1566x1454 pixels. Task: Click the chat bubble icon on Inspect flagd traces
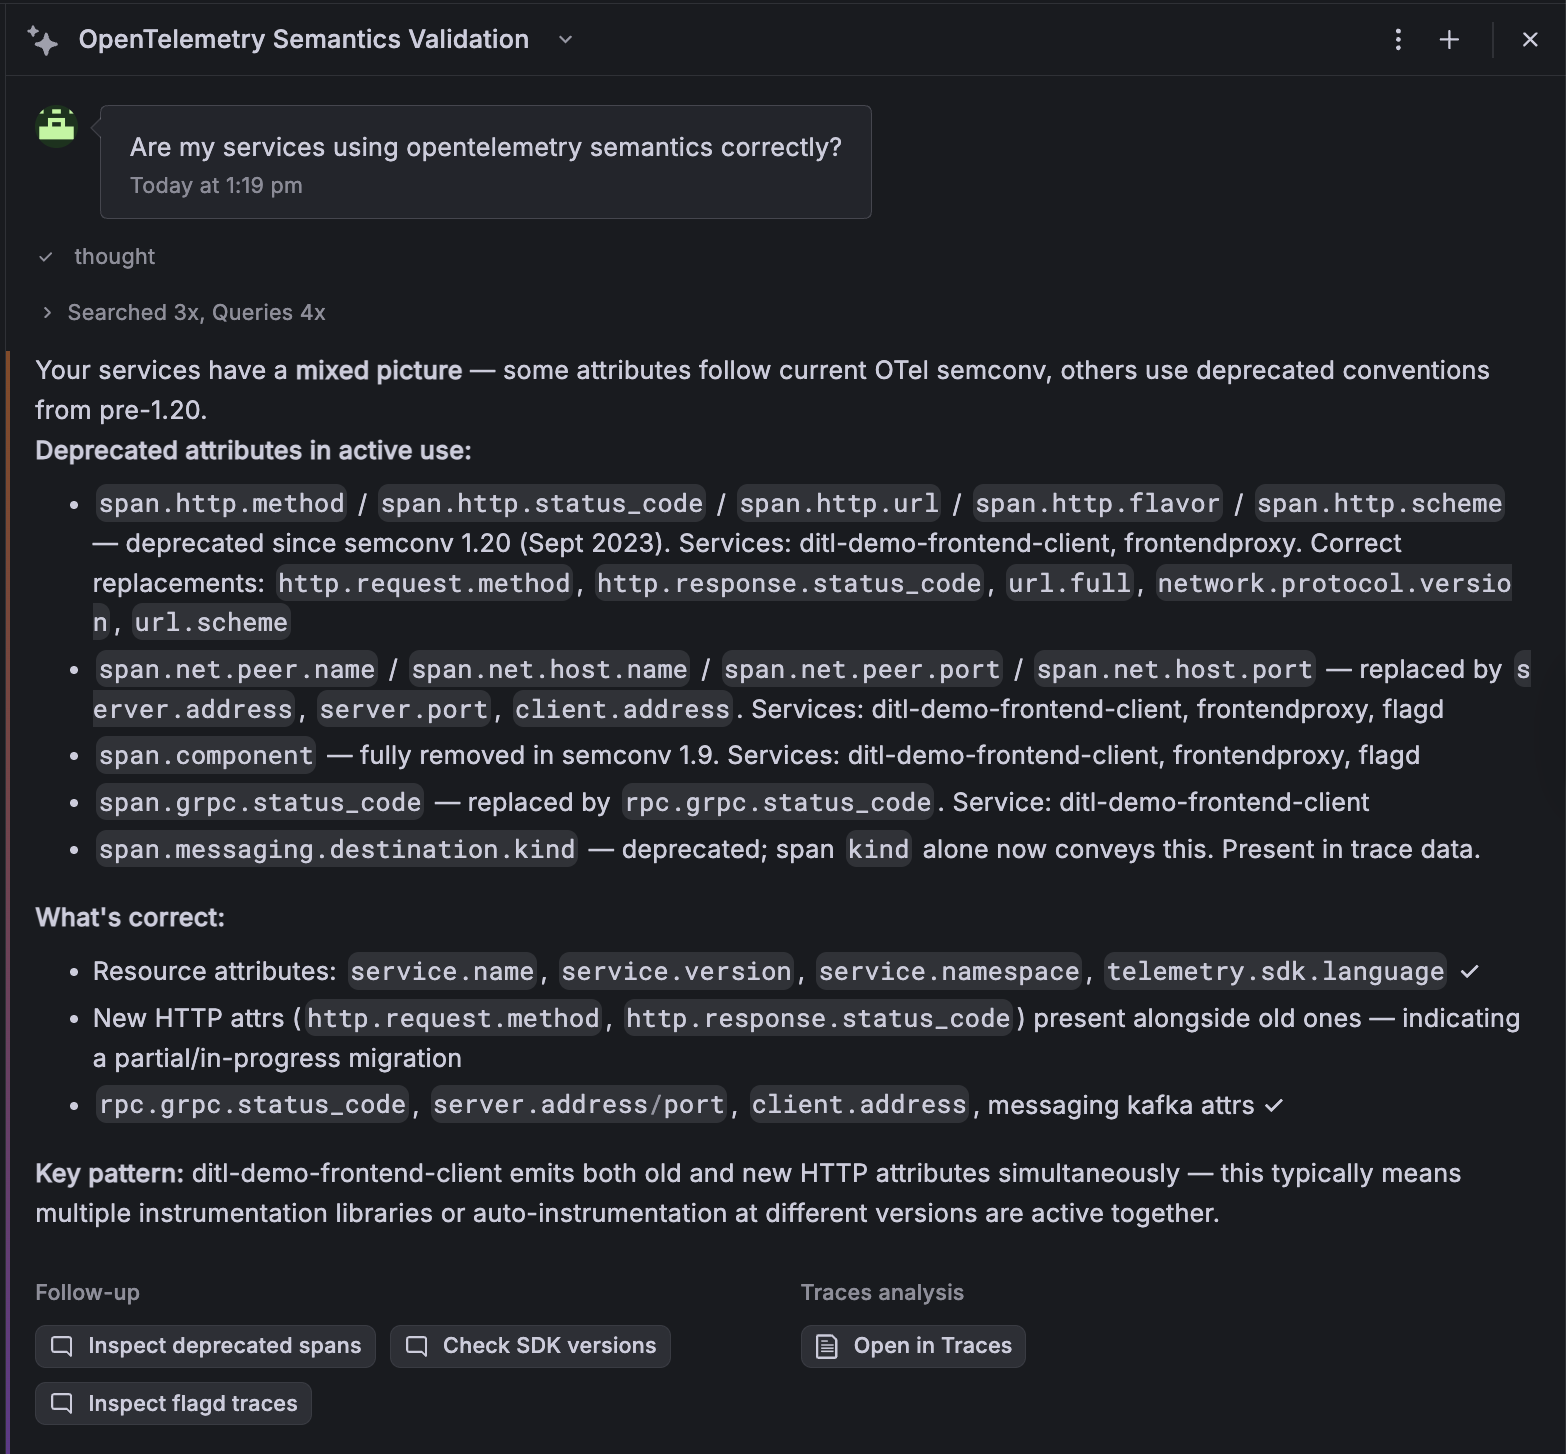click(62, 1403)
